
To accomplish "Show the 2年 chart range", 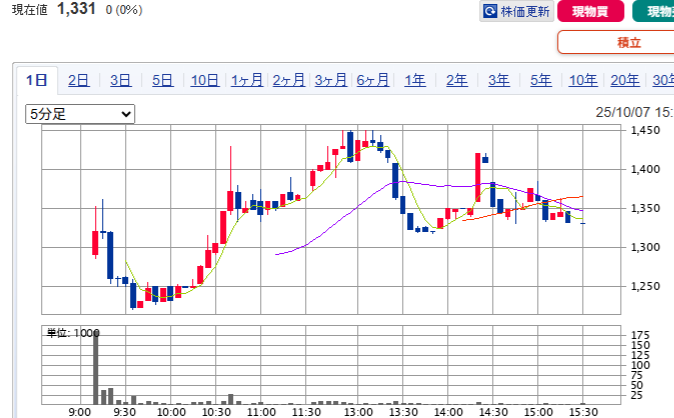I will click(x=456, y=81).
